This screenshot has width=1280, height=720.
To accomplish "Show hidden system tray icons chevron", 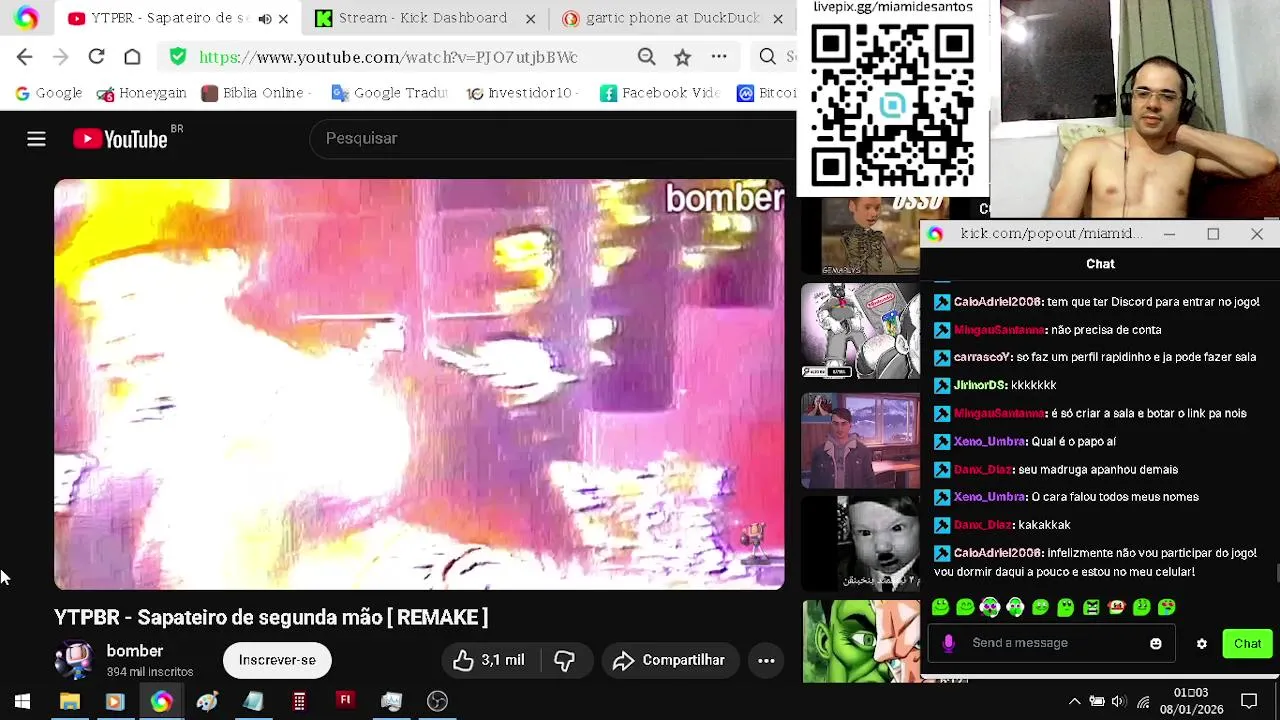I will [1074, 701].
